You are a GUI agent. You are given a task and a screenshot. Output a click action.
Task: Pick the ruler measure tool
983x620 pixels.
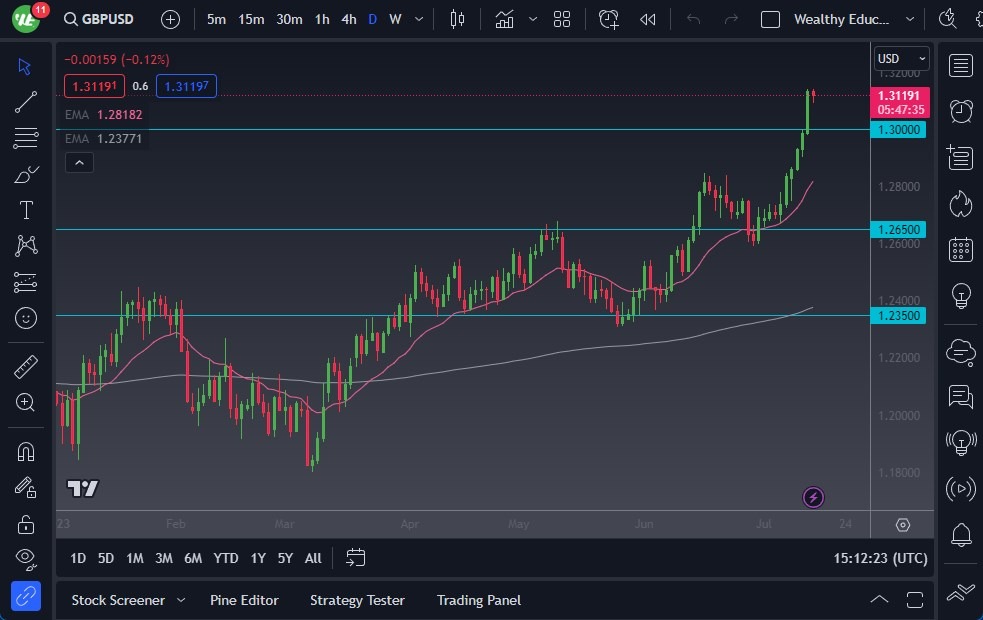point(26,367)
